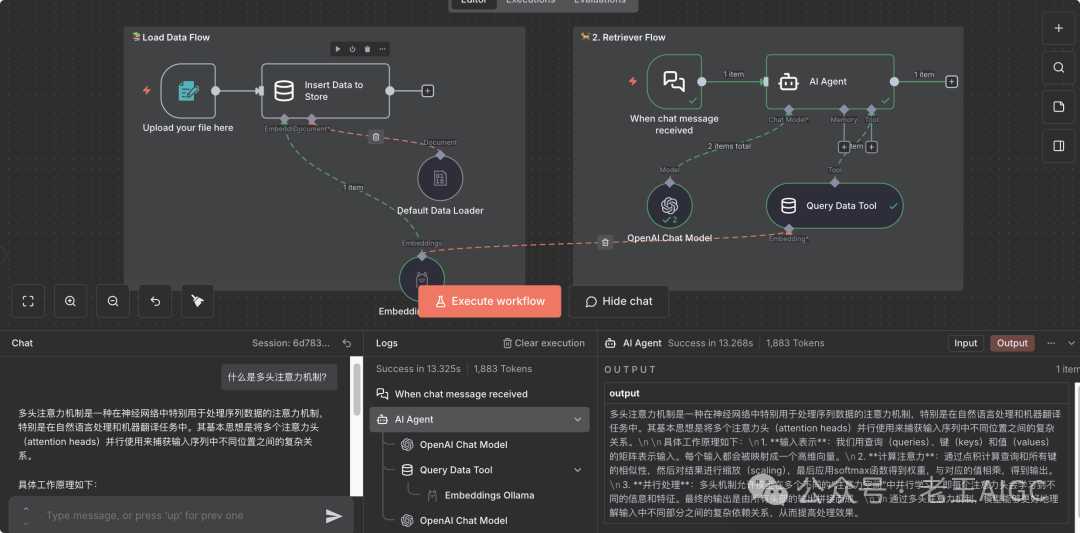Fit workflow to view
Screen dimensions: 1080x533
pos(28,301)
